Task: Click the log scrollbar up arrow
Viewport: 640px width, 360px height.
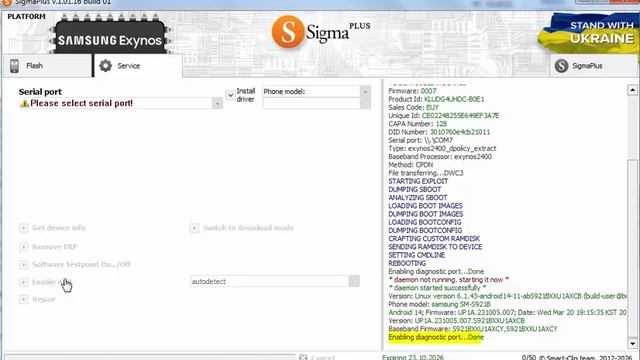Action: click(632, 90)
